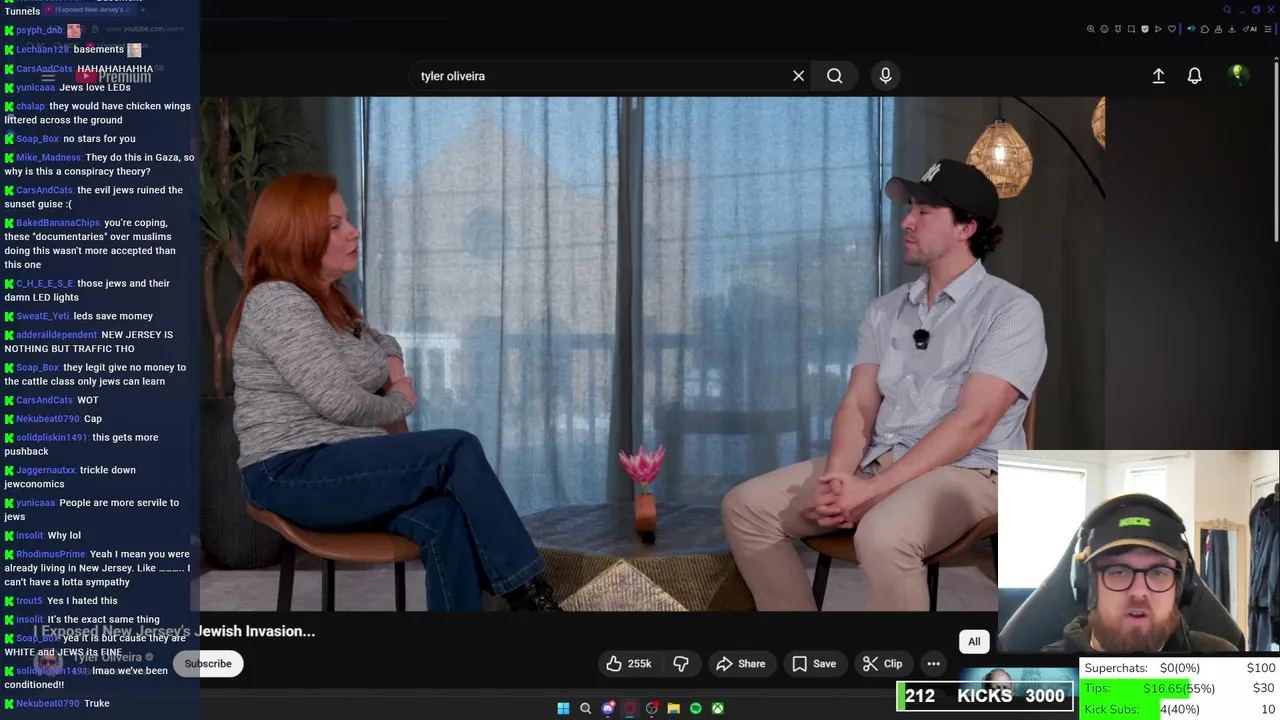Open OBS Studio from the taskbar
The width and height of the screenshot is (1280, 720).
[652, 708]
